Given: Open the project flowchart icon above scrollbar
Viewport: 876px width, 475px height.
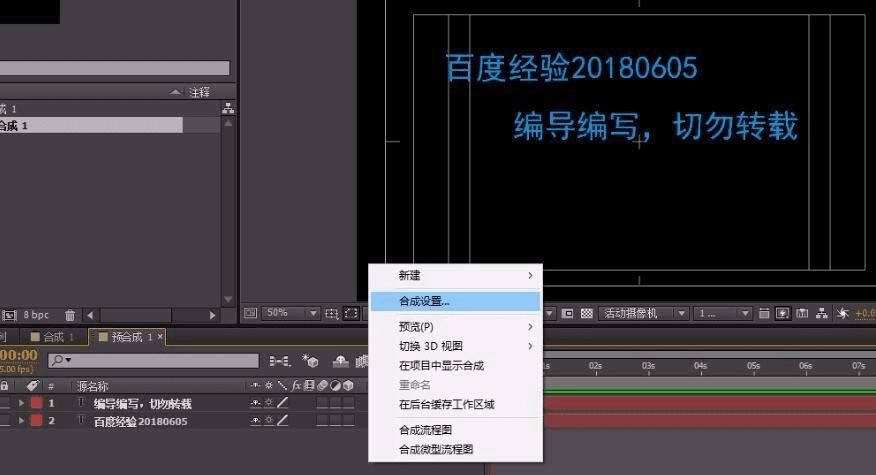Looking at the screenshot, I should coord(228,108).
